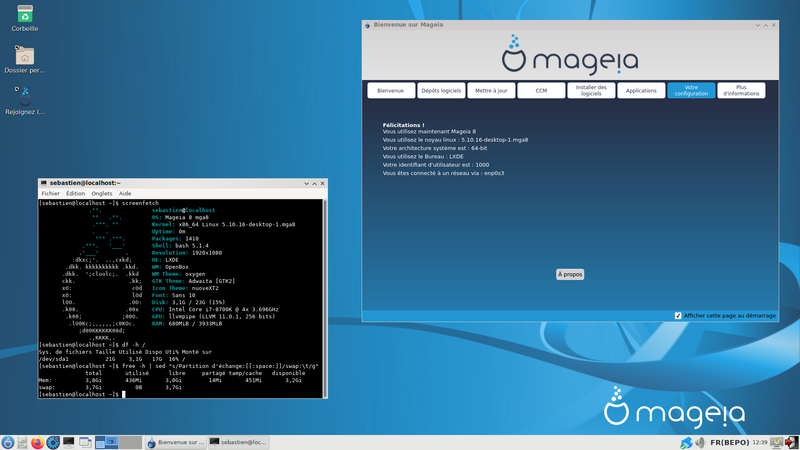Click the terminal icon in its title bar
This screenshot has width=800, height=450.
(x=44, y=183)
